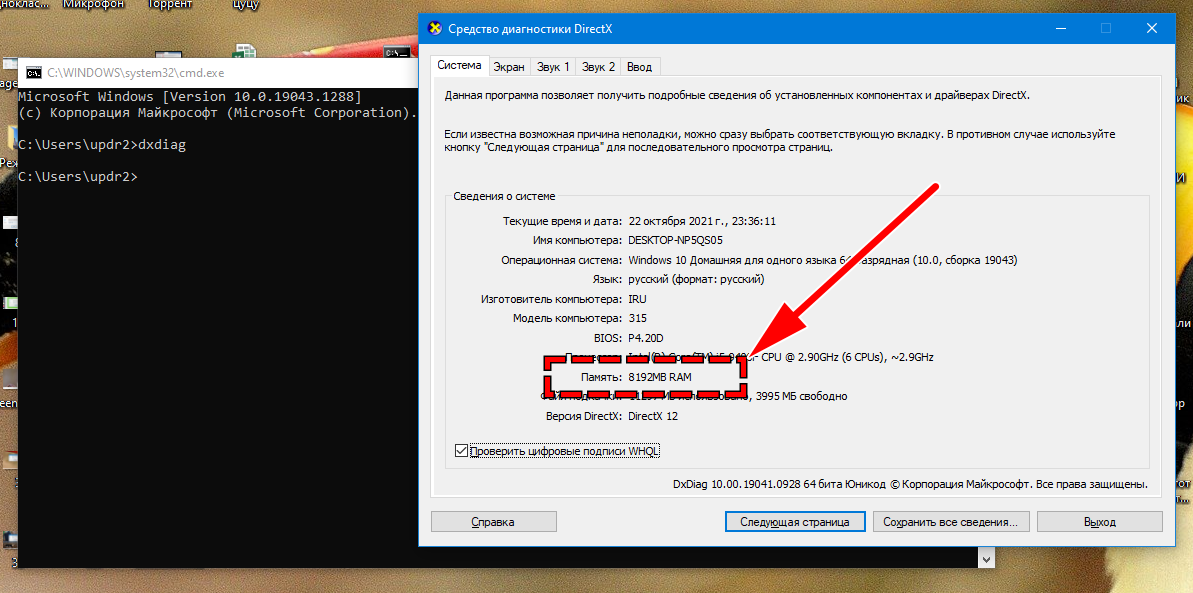
Task: Switch to the Система tab
Action: [459, 65]
